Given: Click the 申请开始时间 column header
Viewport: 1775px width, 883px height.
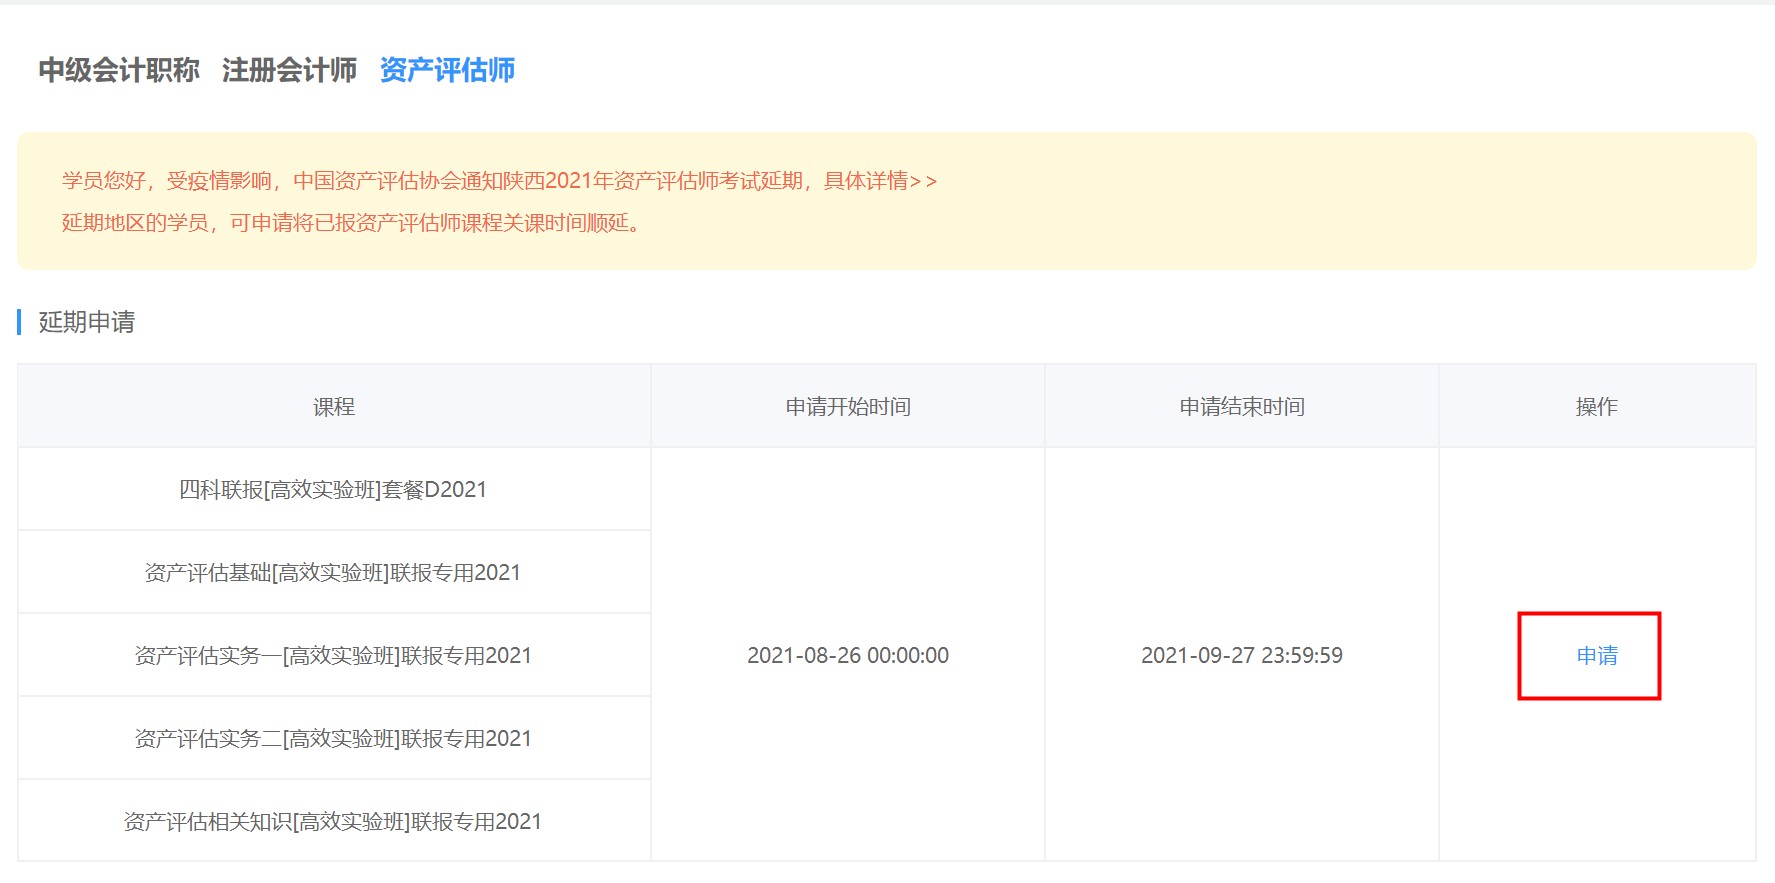Looking at the screenshot, I should 848,407.
